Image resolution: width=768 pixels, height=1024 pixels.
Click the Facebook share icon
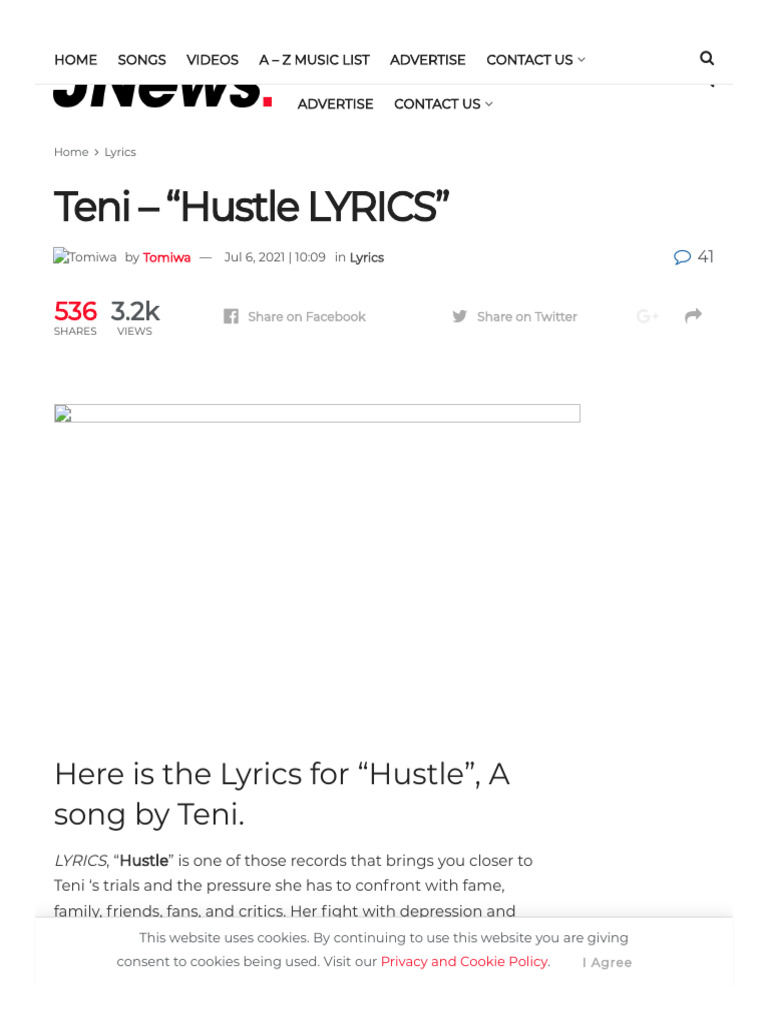[231, 317]
